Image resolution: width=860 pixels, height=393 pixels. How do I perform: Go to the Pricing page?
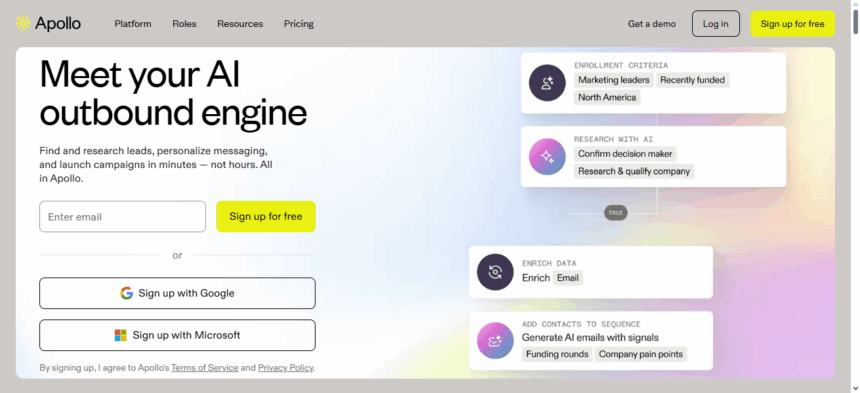(x=299, y=24)
